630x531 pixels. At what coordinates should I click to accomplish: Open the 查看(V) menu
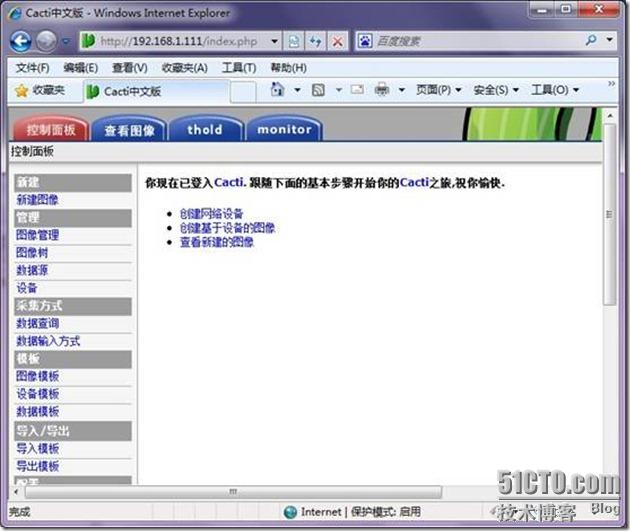[130, 68]
